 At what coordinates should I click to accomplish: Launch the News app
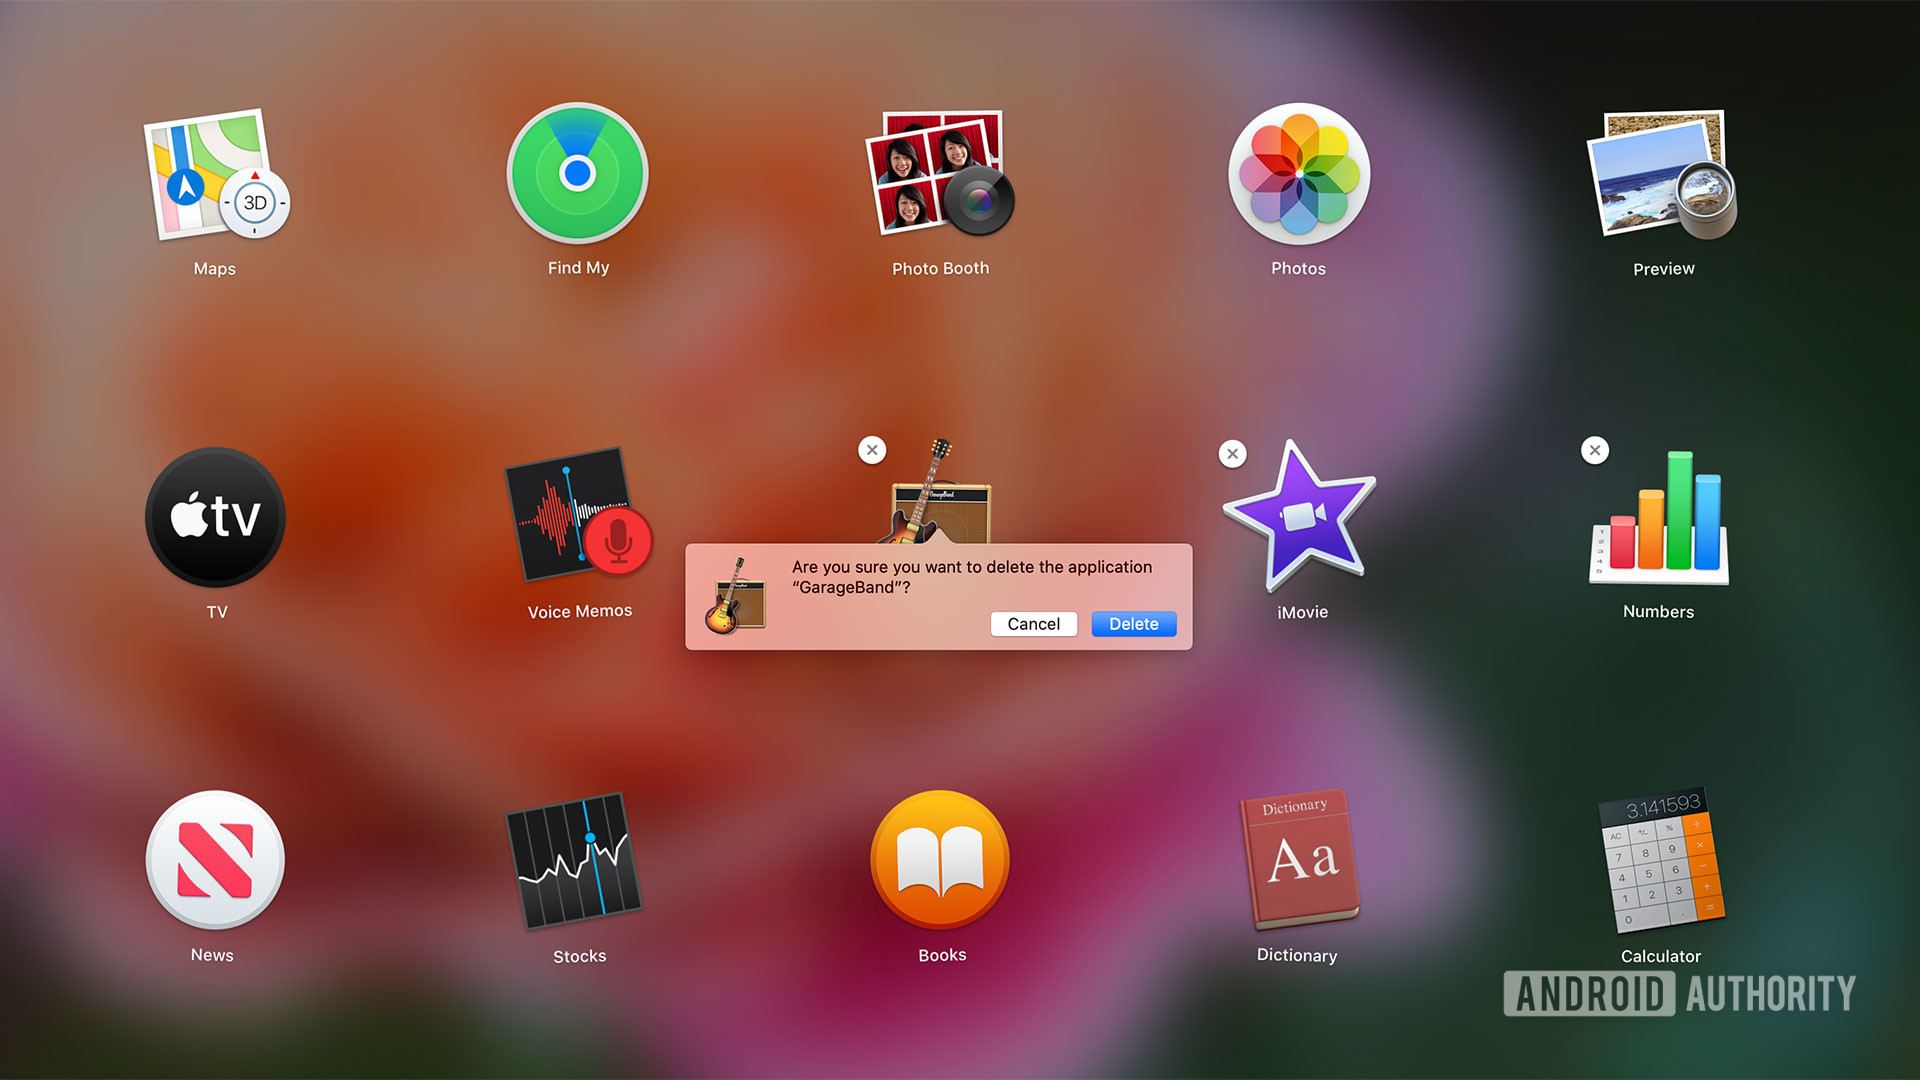[x=215, y=860]
